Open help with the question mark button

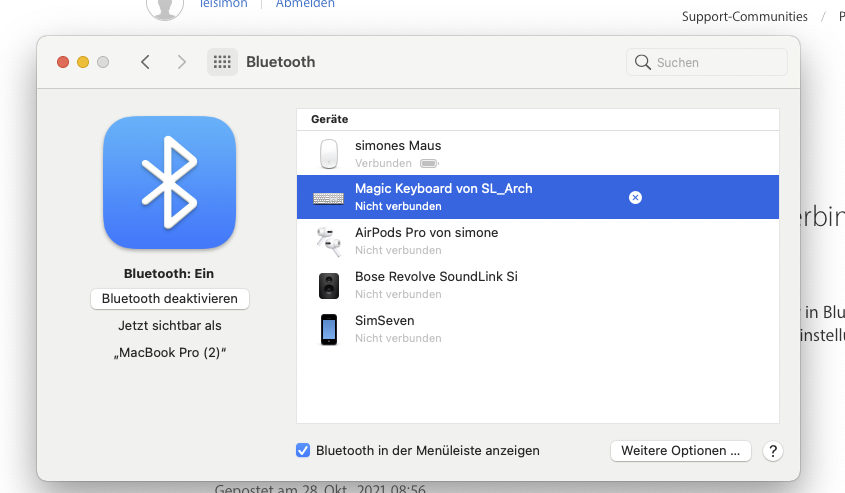[x=773, y=451]
